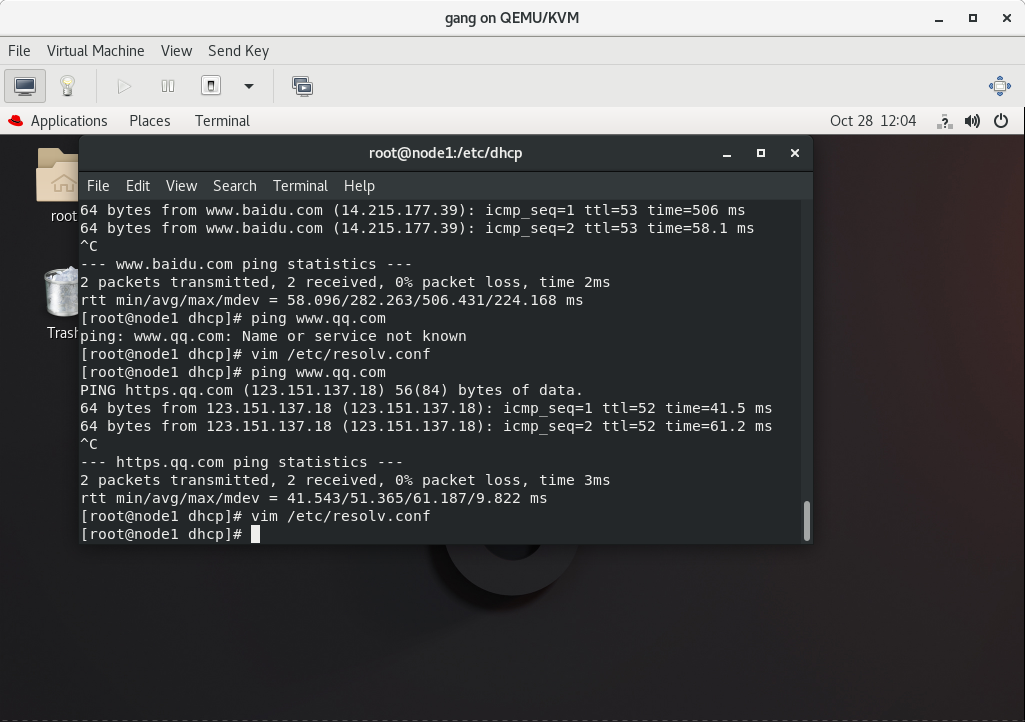1025x722 pixels.
Task: Open the Virtual Machine menu
Action: (95, 51)
